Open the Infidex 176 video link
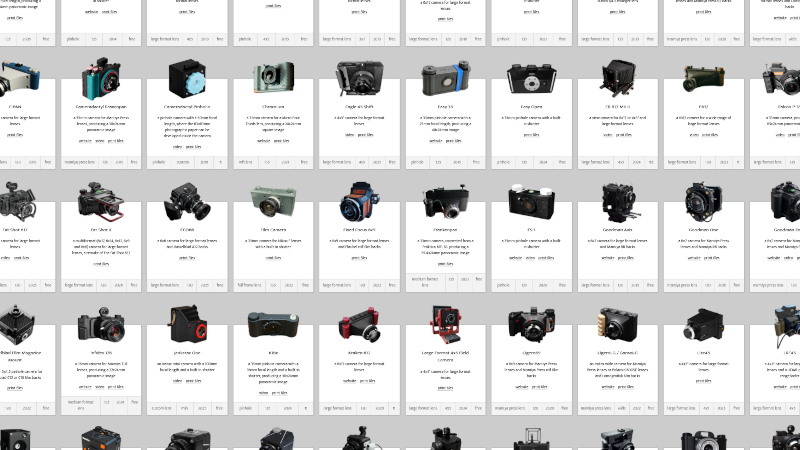Image resolution: width=800 pixels, height=450 pixels. 102,385
